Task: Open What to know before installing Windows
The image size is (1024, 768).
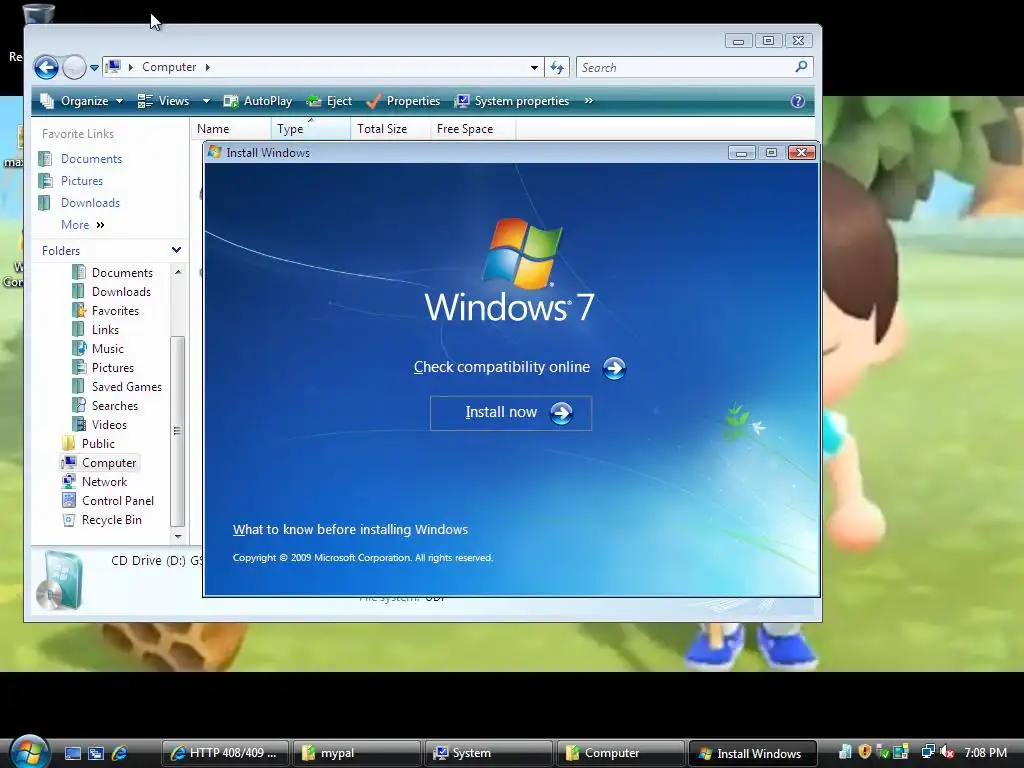Action: (350, 530)
